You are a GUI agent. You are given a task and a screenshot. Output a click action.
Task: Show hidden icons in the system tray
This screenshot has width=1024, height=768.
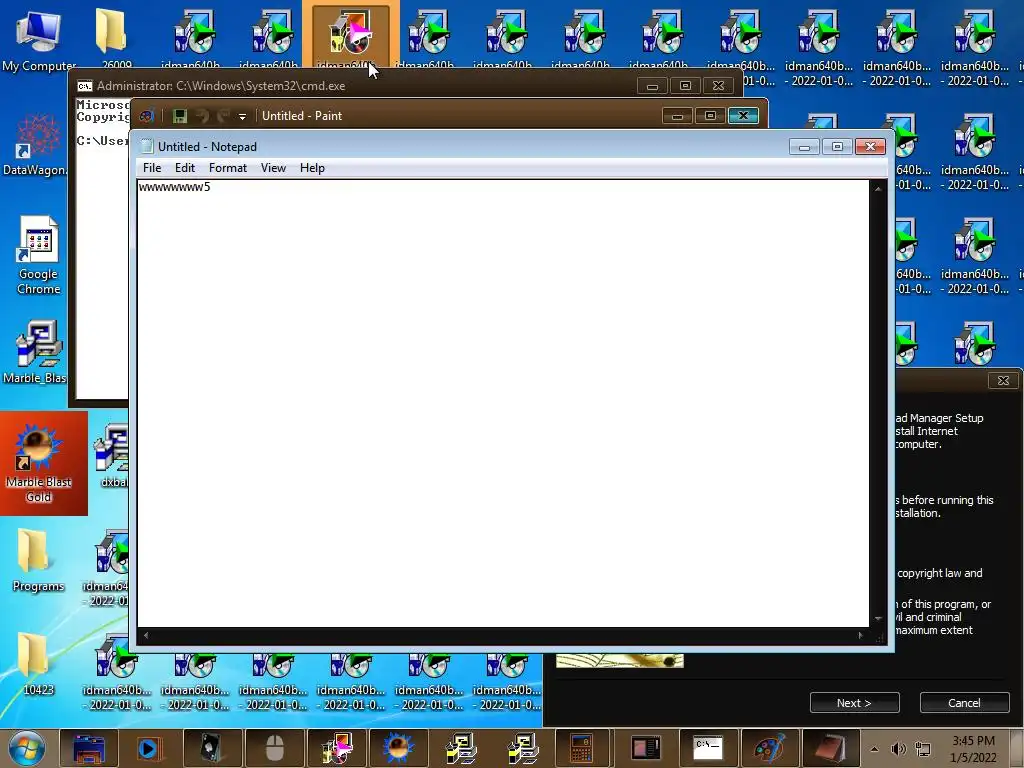tap(874, 749)
